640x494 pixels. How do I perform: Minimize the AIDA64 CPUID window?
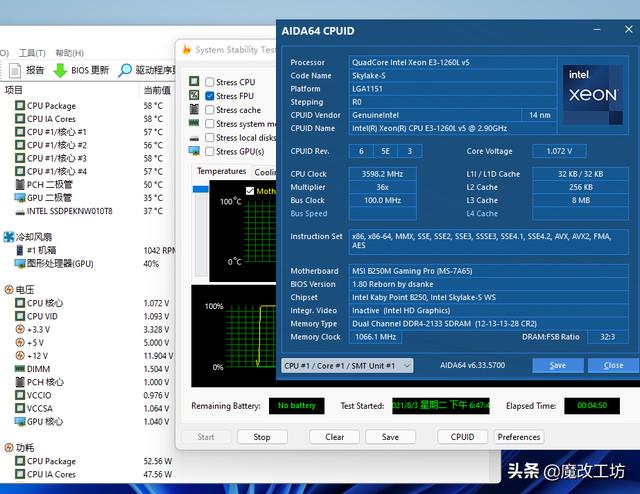tap(597, 29)
